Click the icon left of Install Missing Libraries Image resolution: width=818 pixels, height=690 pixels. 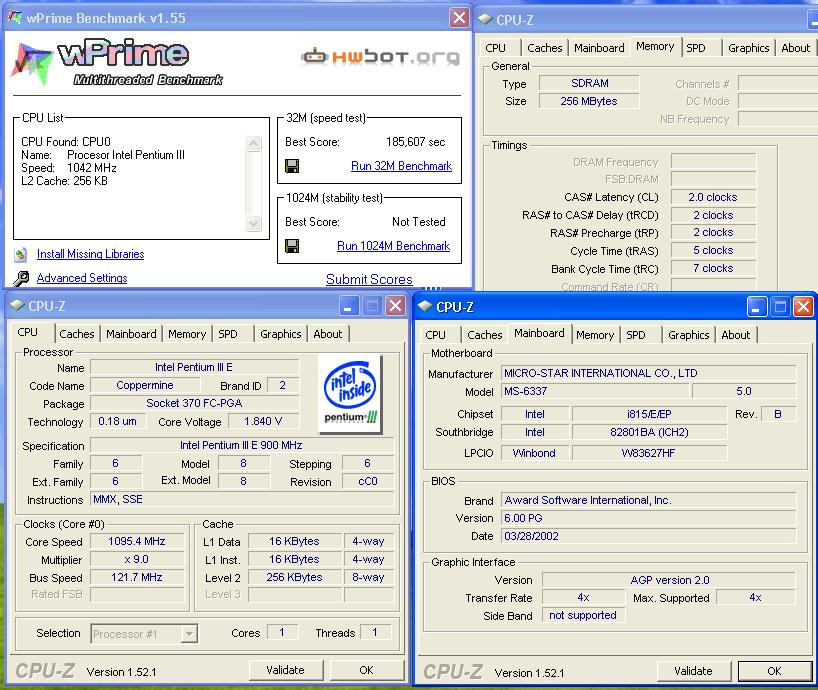click(x=21, y=255)
